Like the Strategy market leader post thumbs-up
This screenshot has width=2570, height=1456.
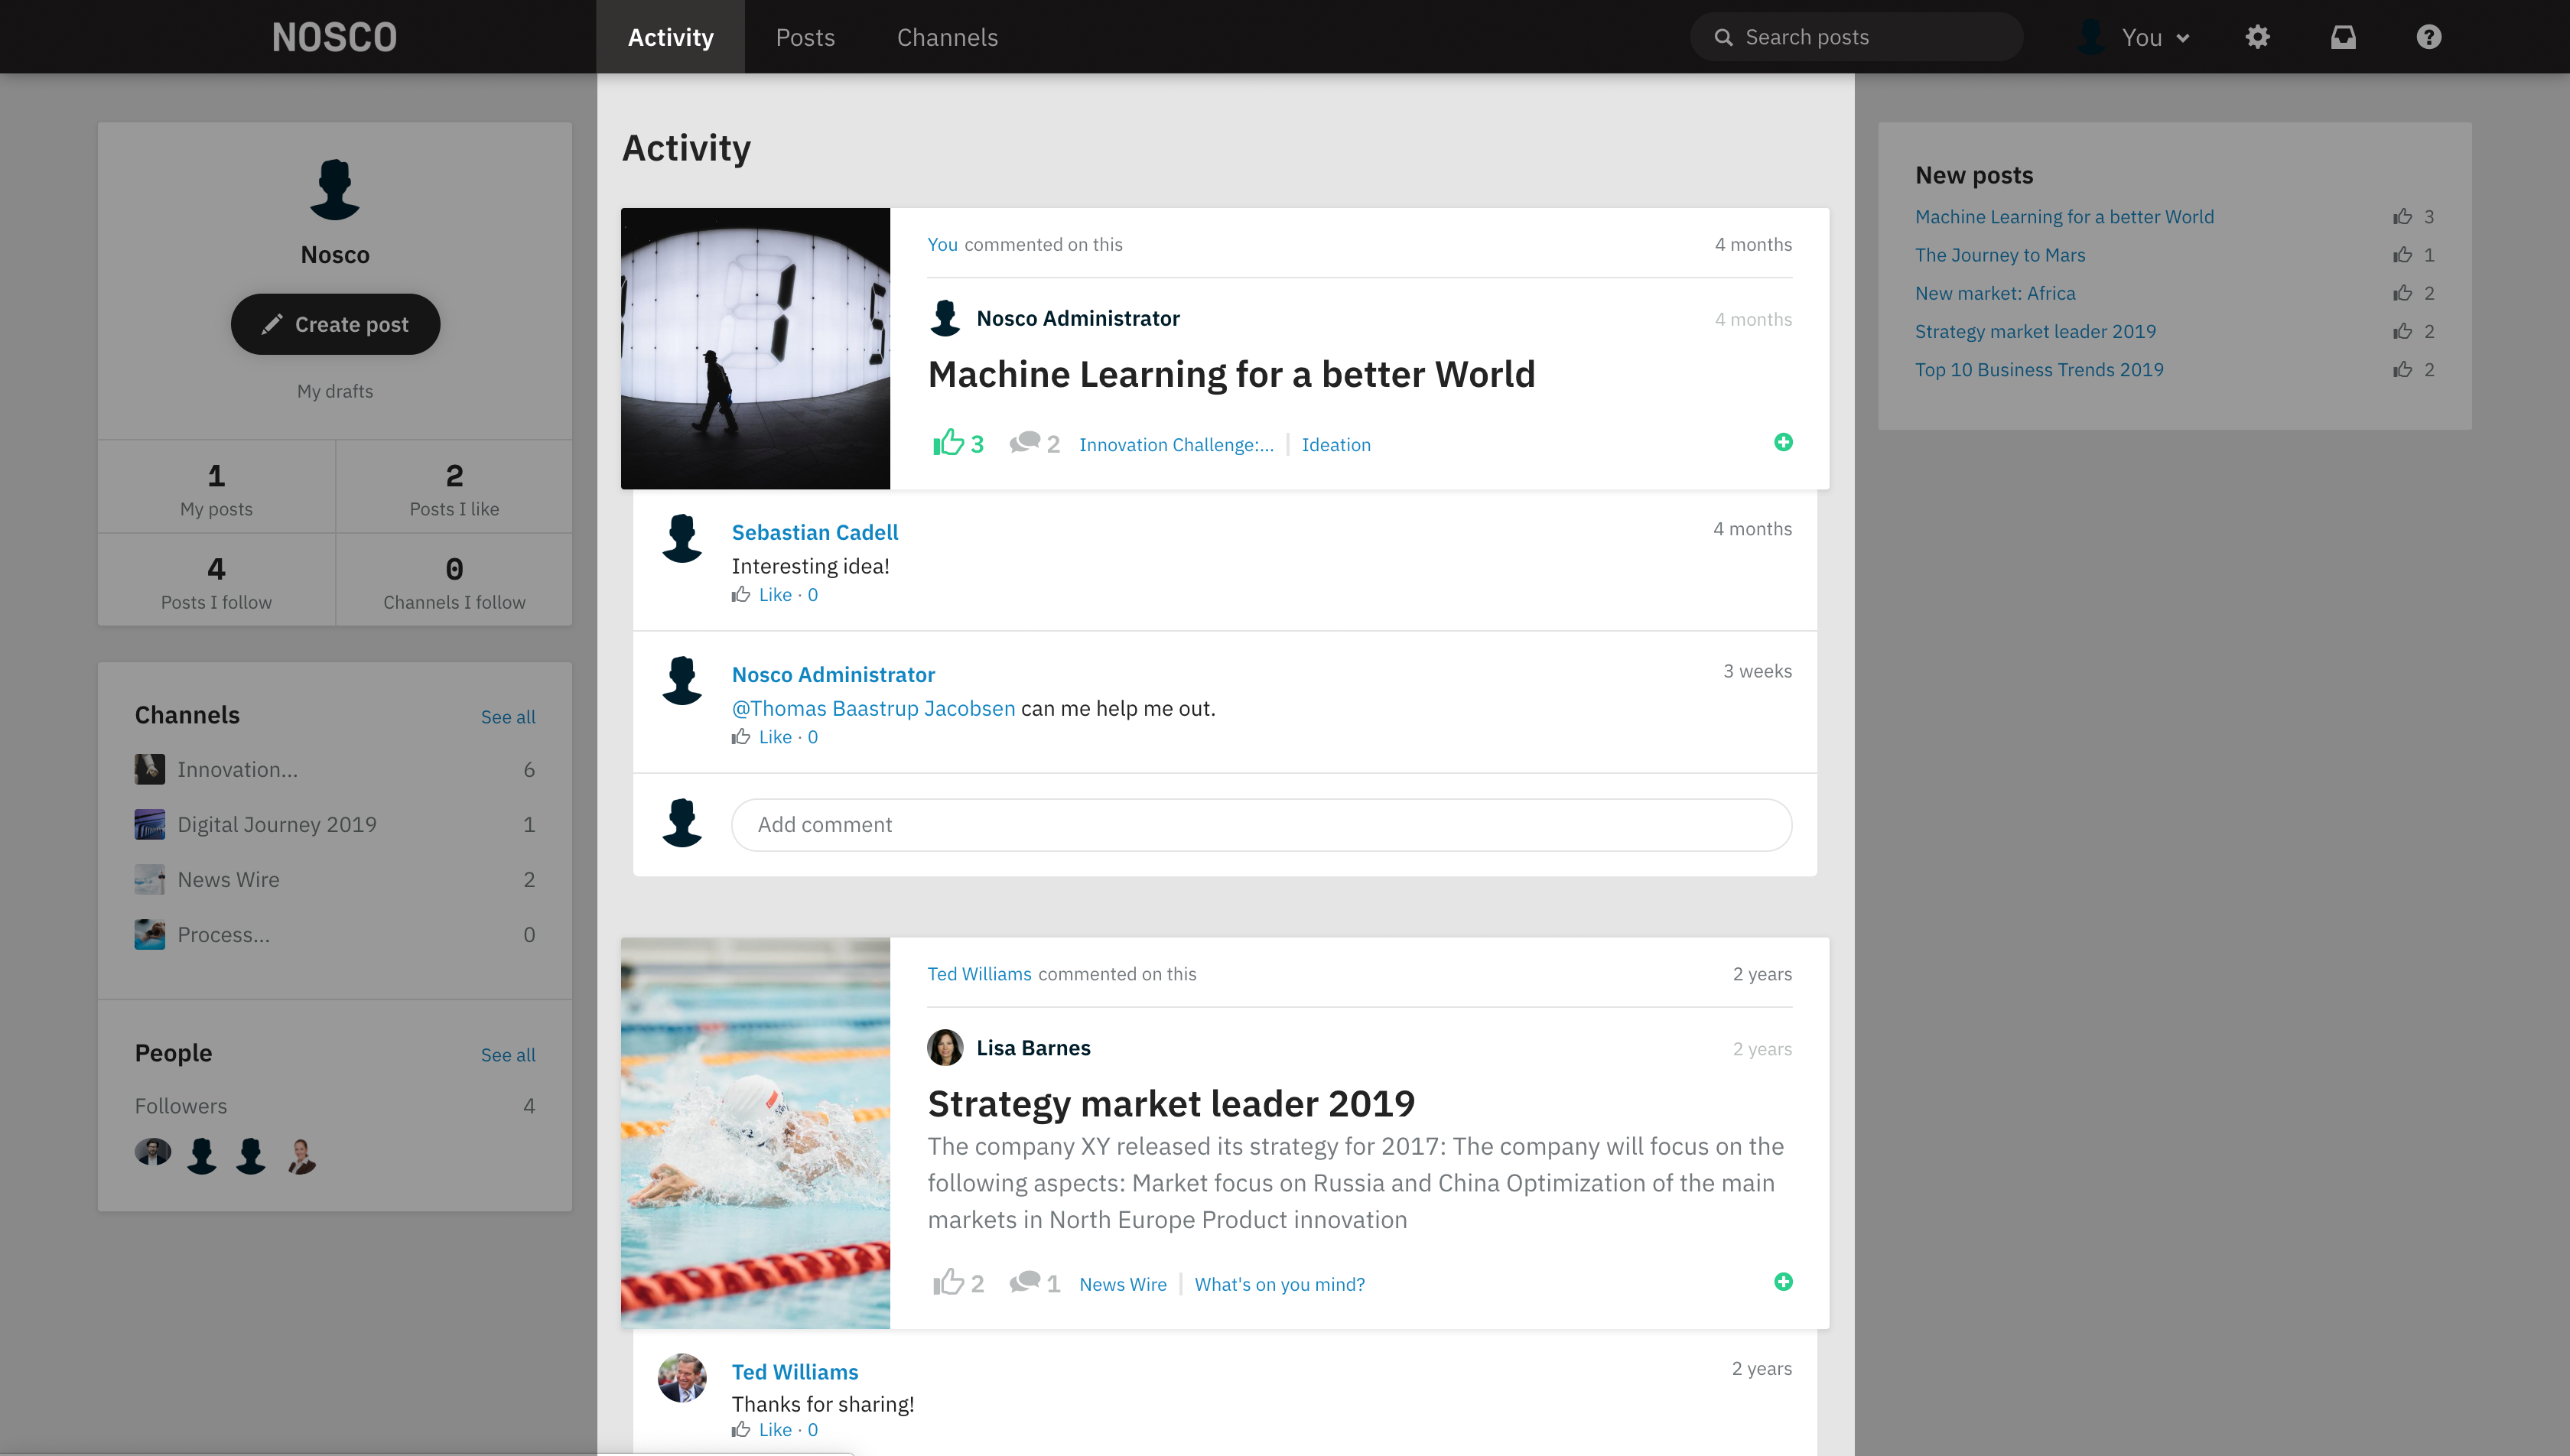click(x=948, y=1282)
